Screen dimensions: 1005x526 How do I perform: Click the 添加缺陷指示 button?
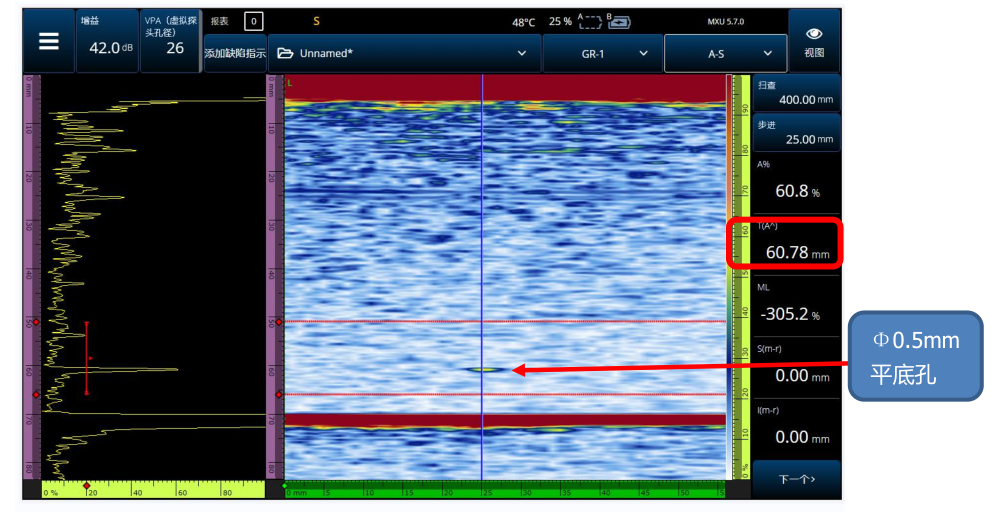click(x=235, y=53)
